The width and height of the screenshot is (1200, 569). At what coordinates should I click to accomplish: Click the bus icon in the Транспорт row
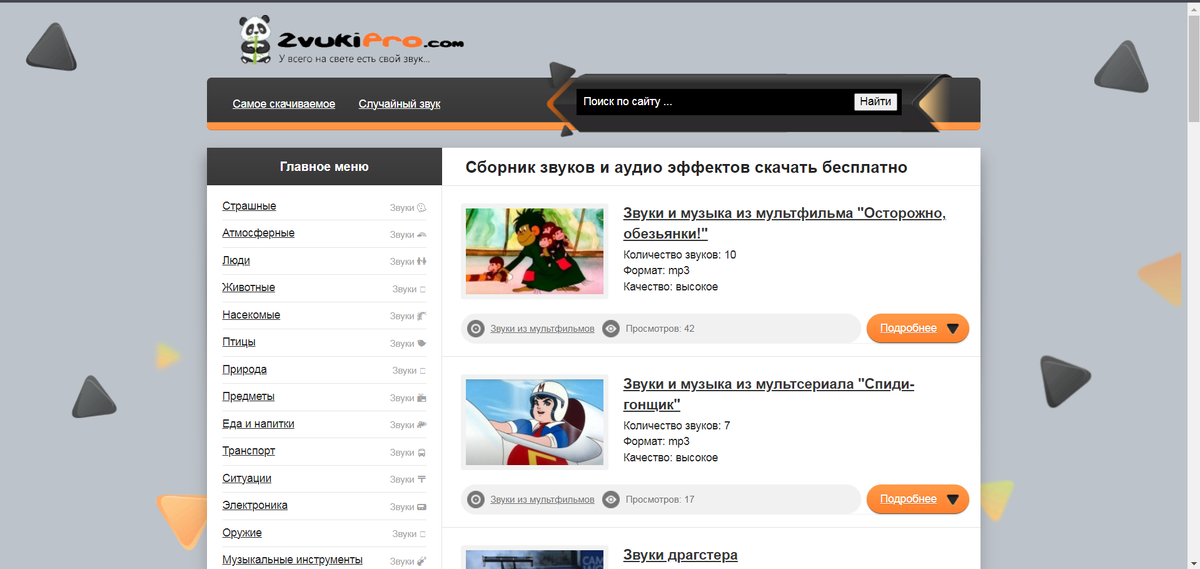(422, 452)
